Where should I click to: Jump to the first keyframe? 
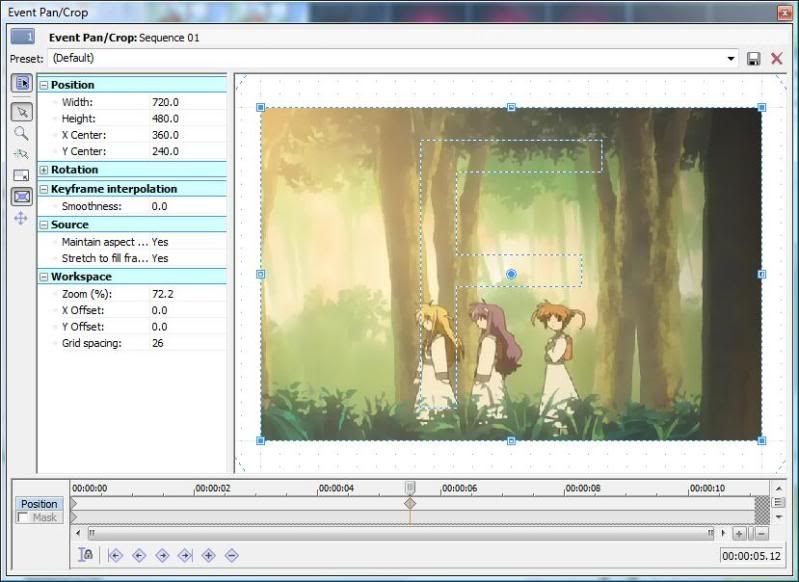pyautogui.click(x=115, y=555)
